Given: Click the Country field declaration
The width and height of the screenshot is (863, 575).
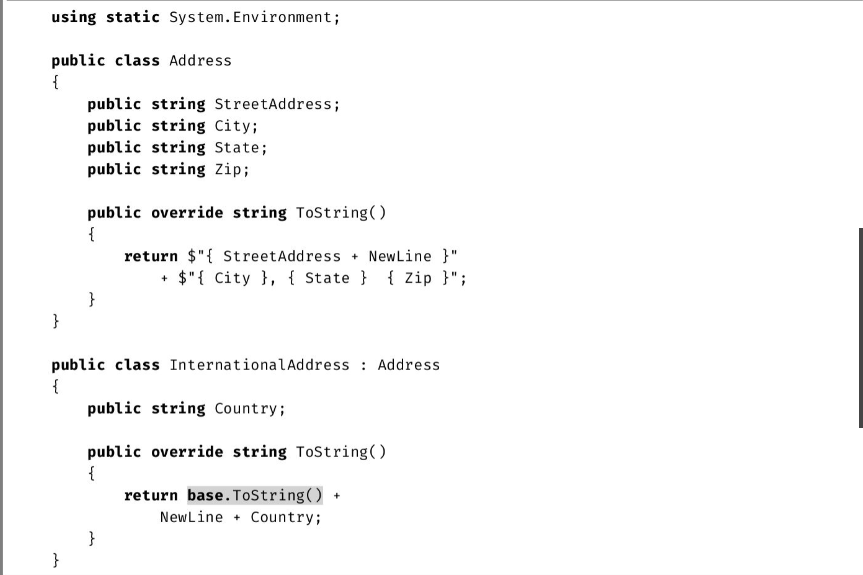Looking at the screenshot, I should (x=186, y=408).
